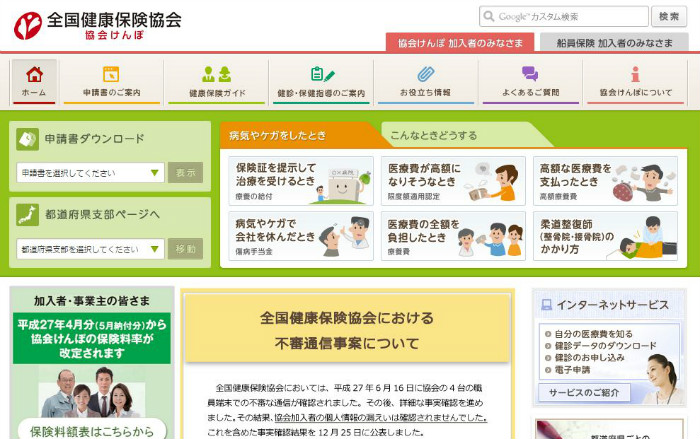Focus the Google custom search field
Screen dimensions: 700x439
coord(564,17)
